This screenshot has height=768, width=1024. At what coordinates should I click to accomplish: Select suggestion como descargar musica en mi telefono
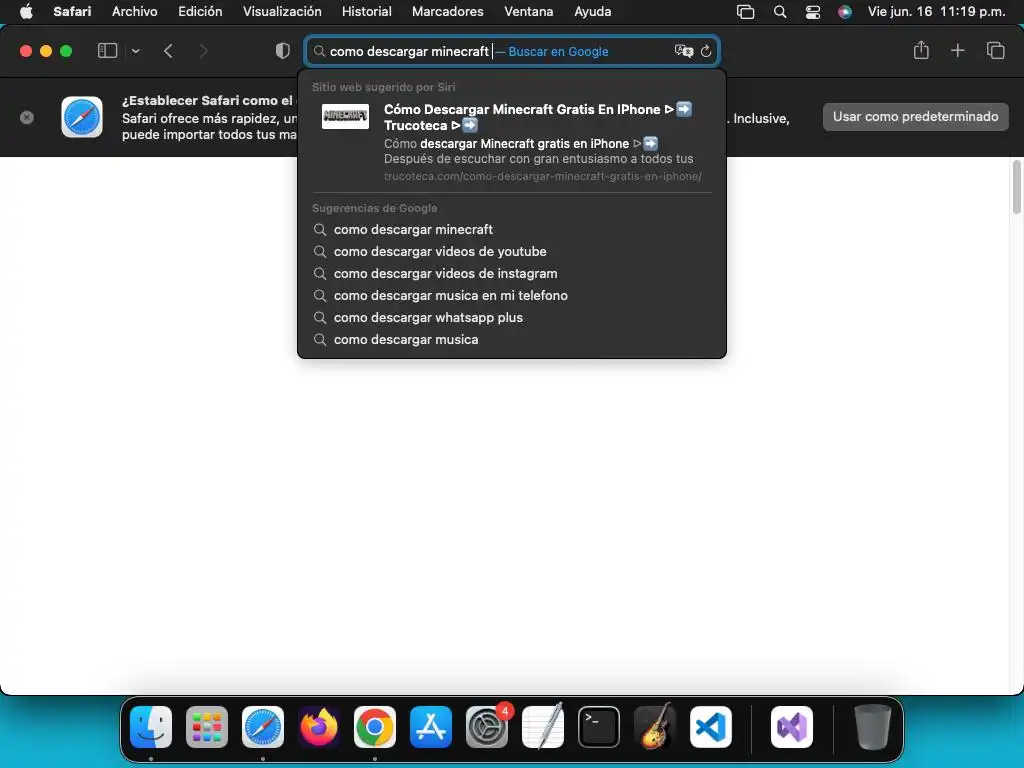tap(512, 295)
